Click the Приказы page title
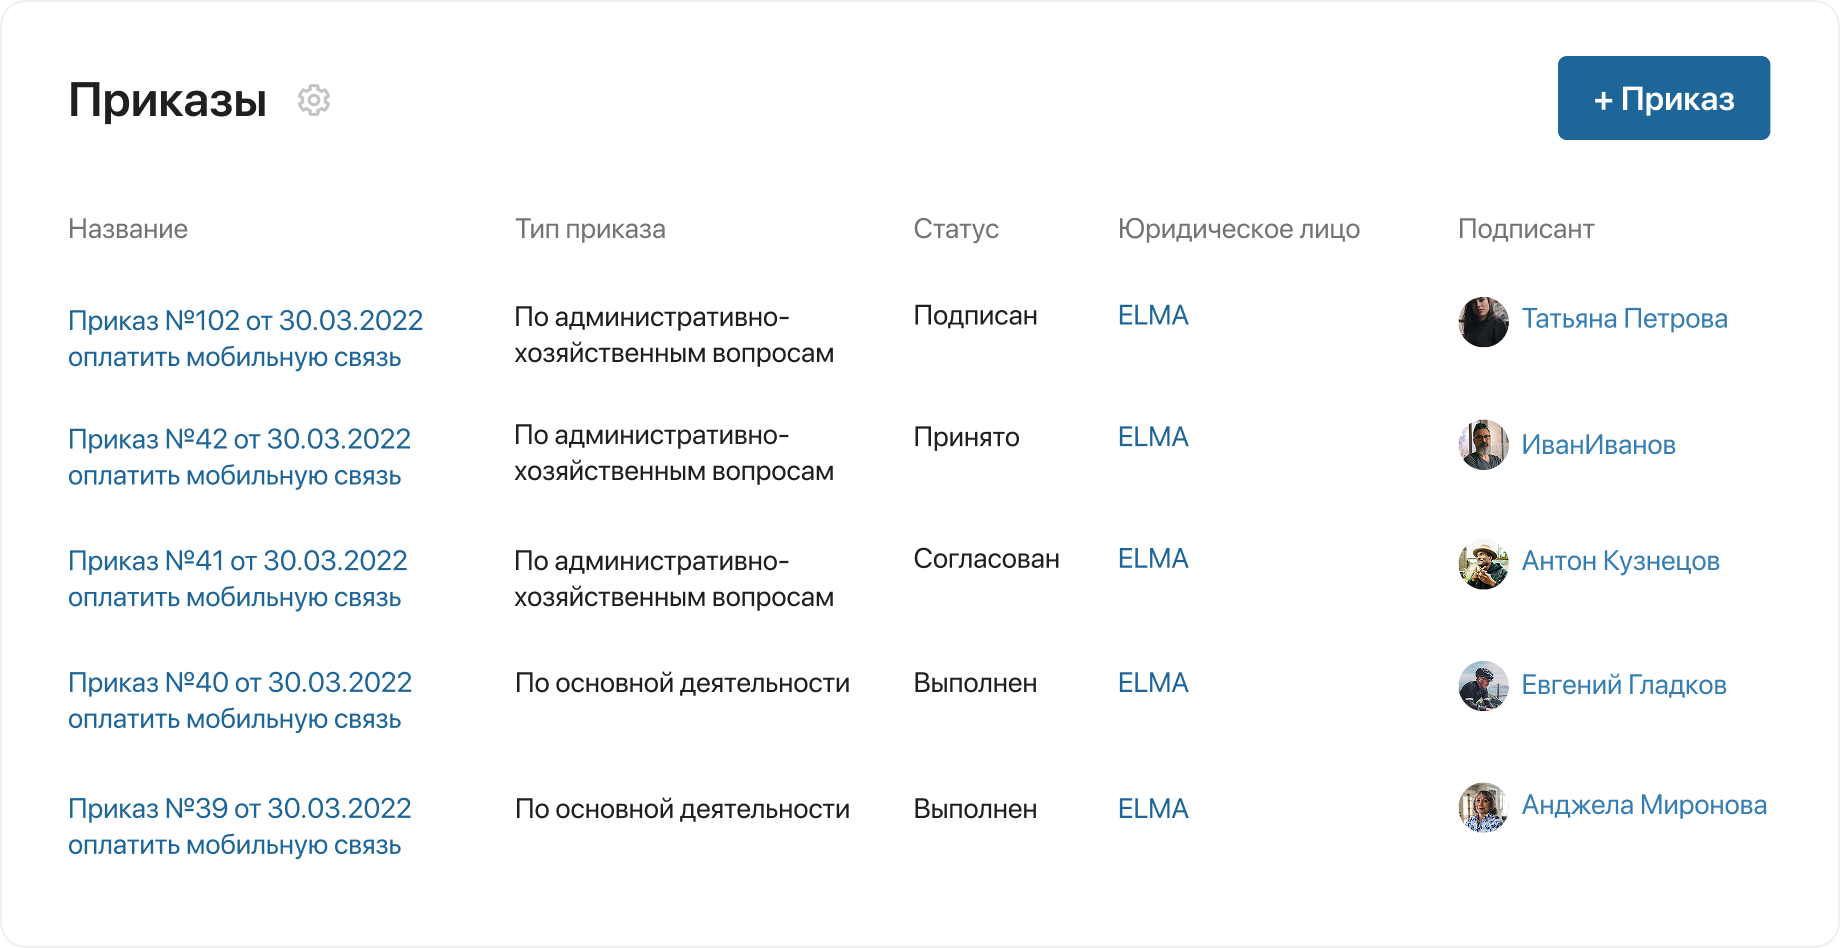The width and height of the screenshot is (1840, 948). [x=166, y=98]
